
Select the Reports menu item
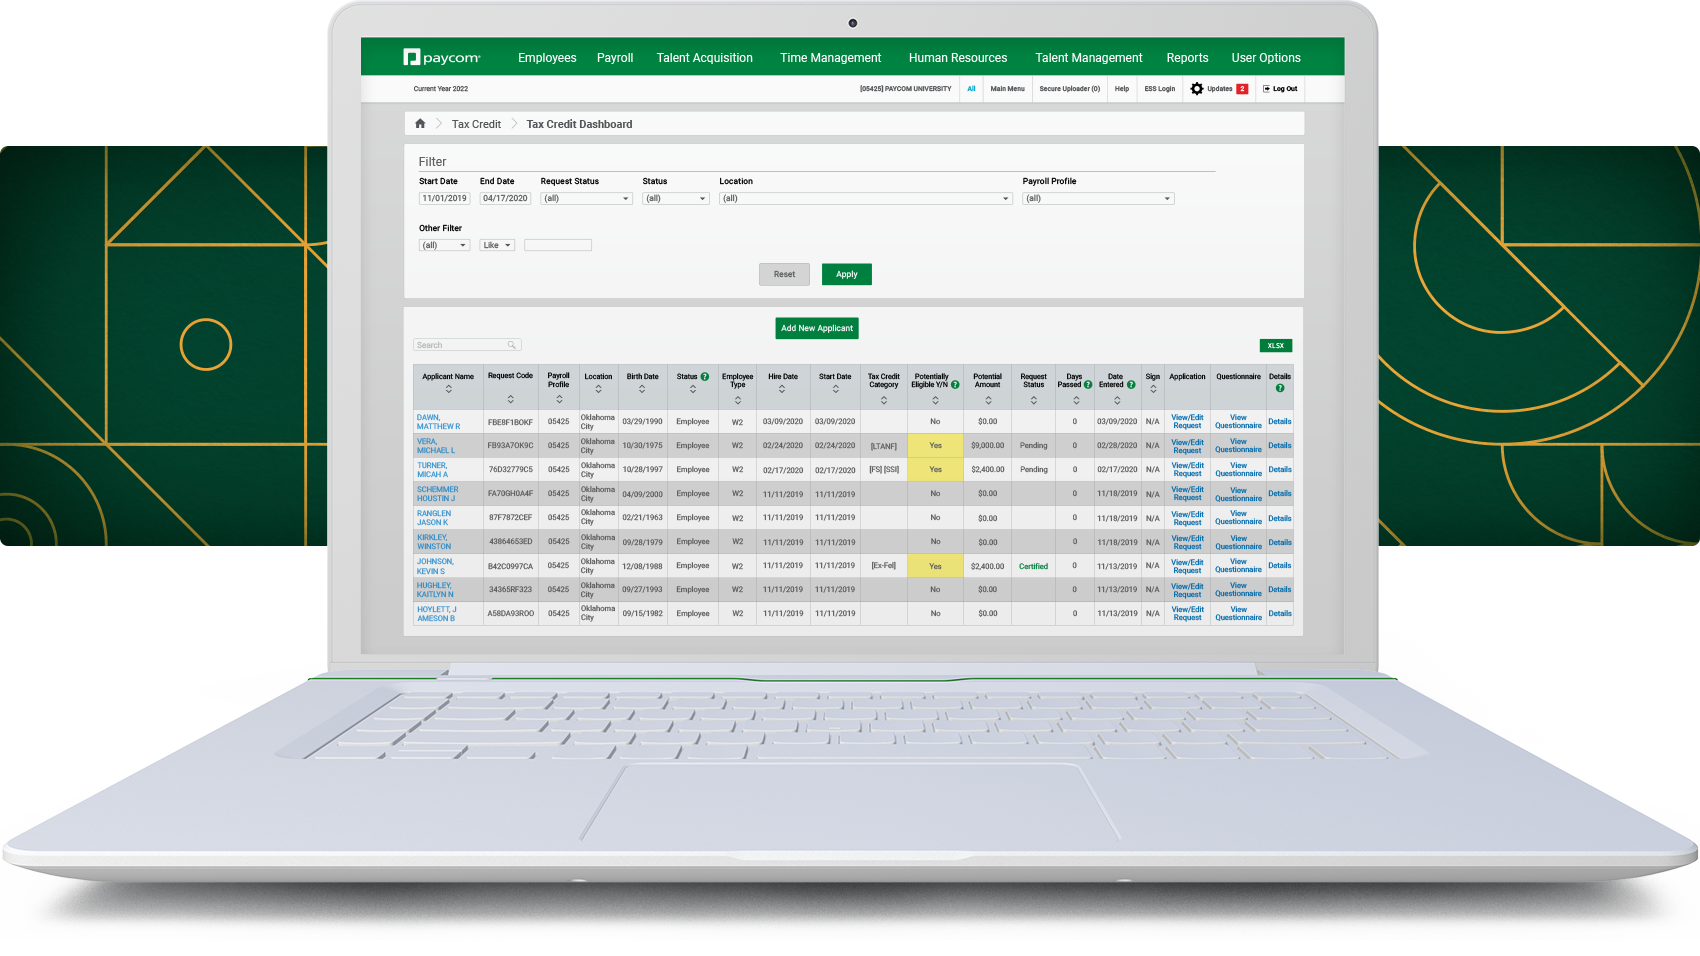[1187, 58]
